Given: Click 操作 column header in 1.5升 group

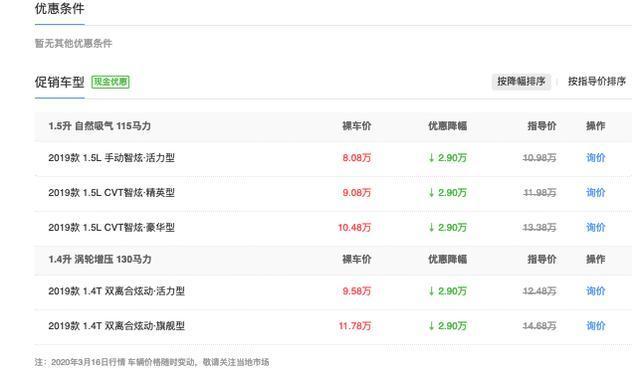Looking at the screenshot, I should 596,126.
